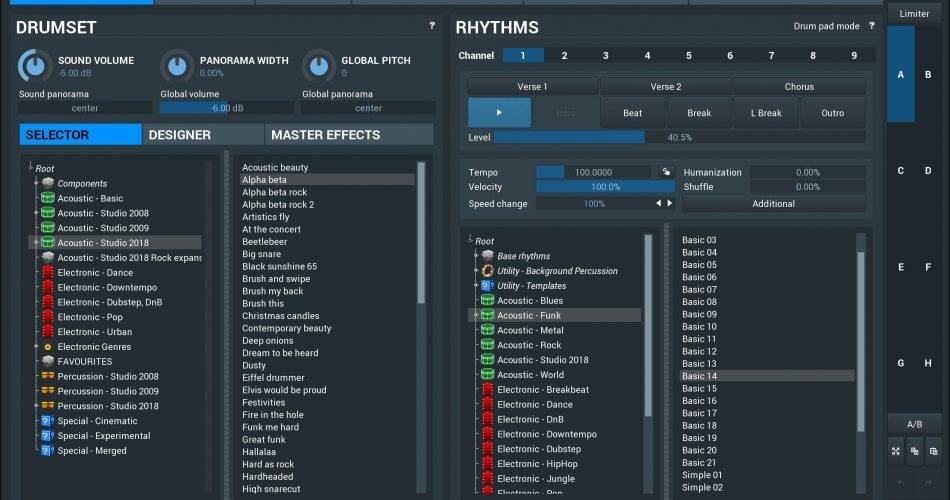950x500 pixels.
Task: Expand the Acoustic - Funk rhythms node
Action: [x=476, y=315]
